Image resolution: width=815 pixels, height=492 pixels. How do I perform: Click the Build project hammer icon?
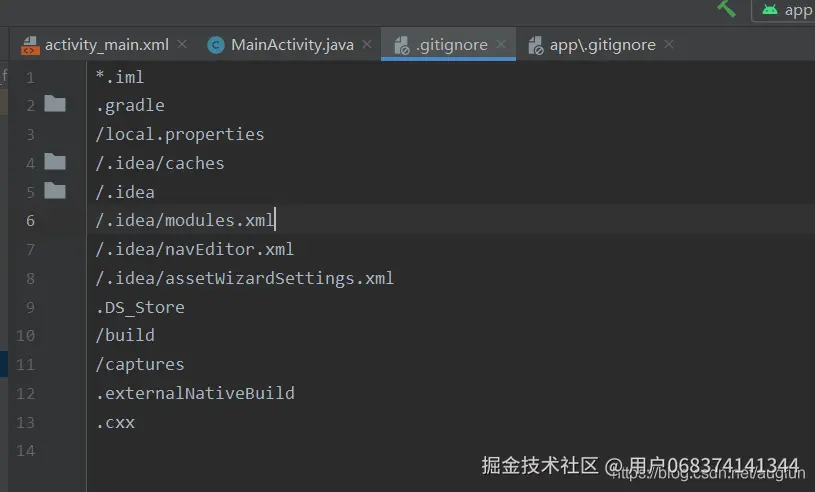(727, 8)
